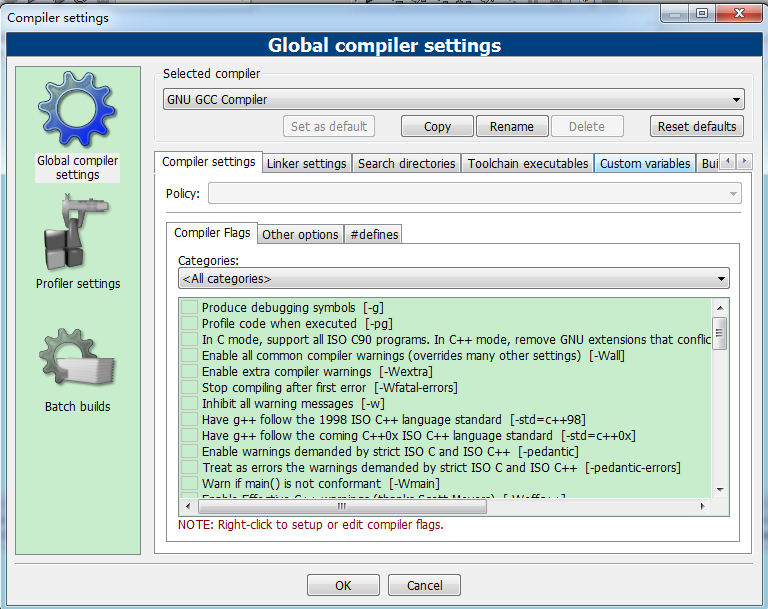Click the Delete button
This screenshot has width=768, height=609.
coord(587,126)
